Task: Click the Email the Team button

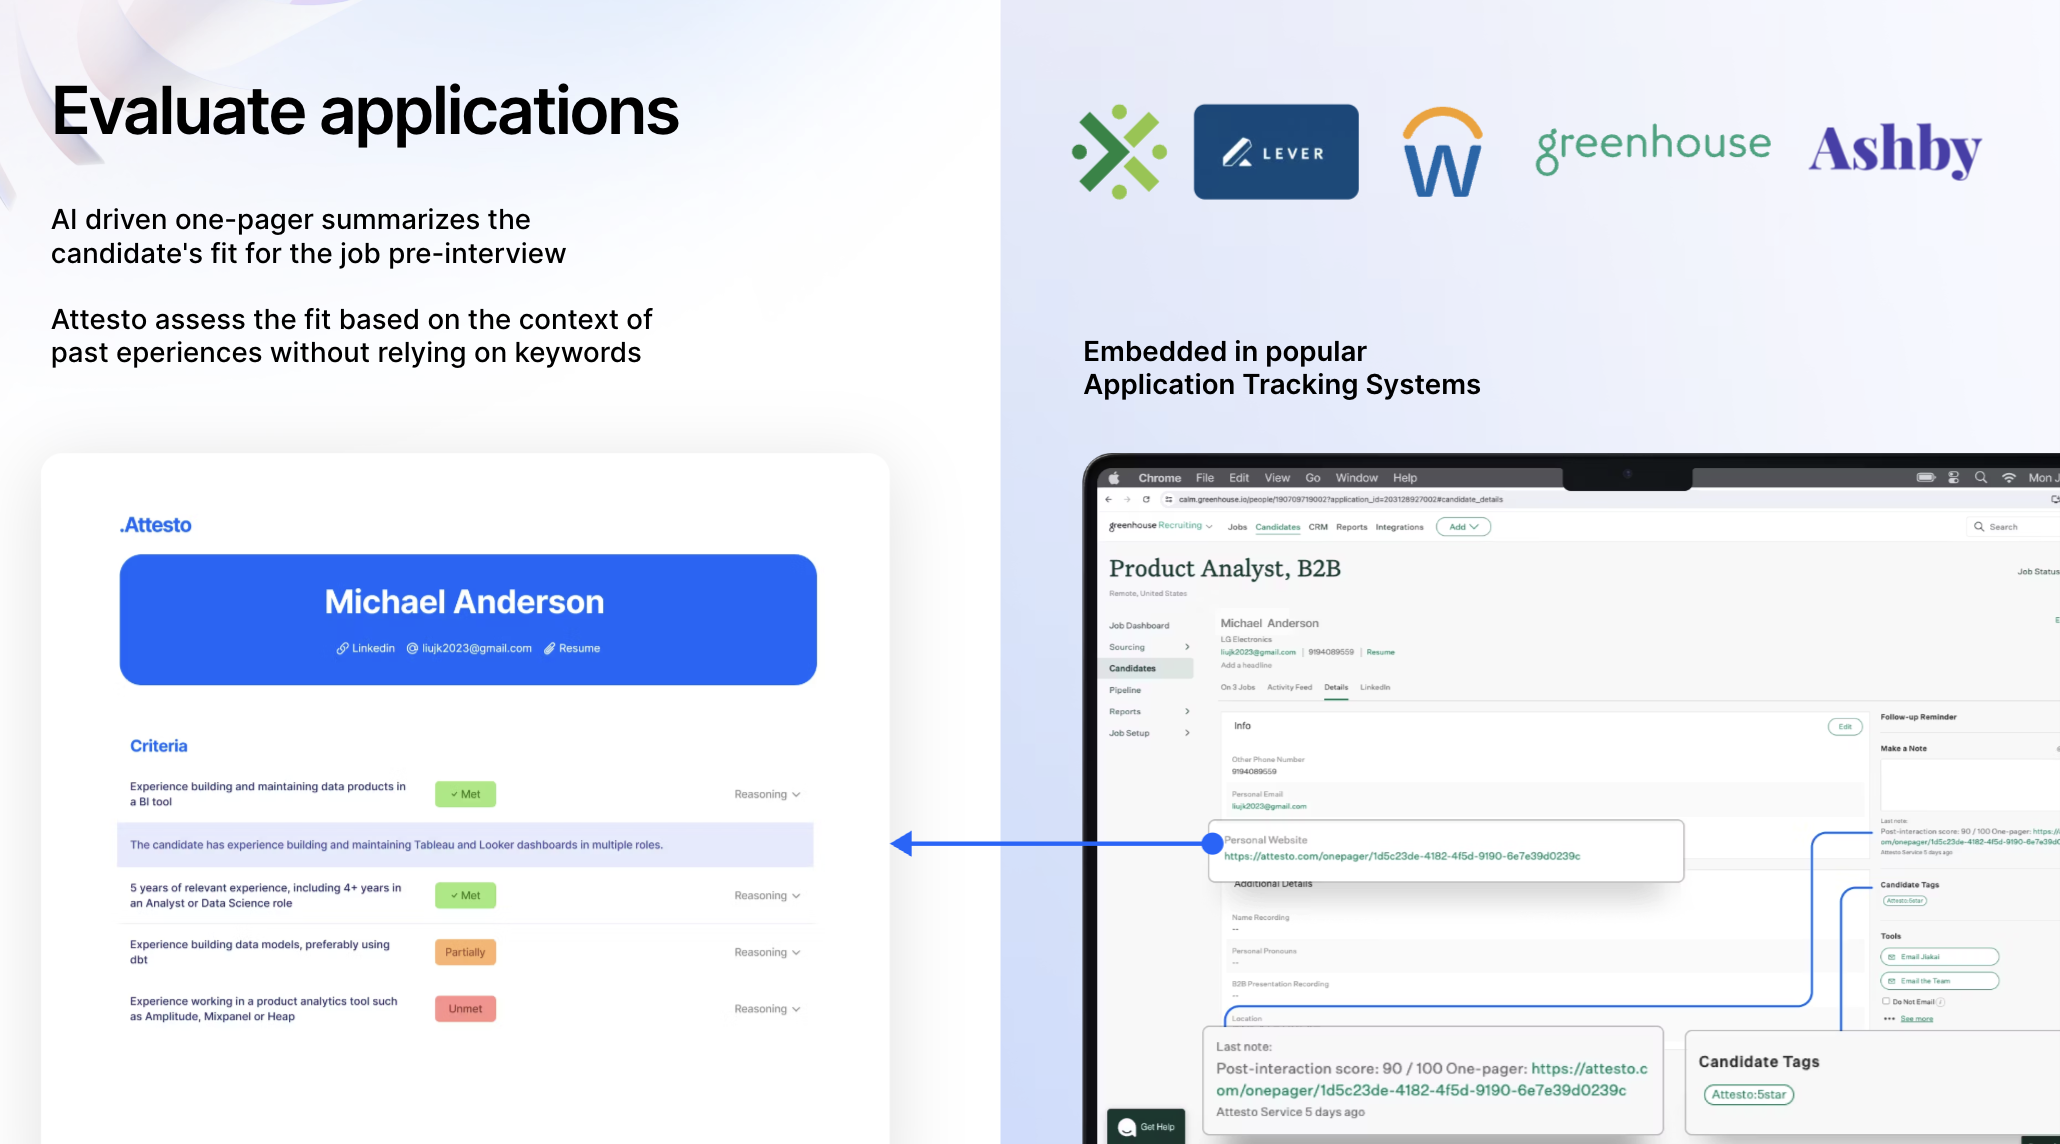Action: click(x=1939, y=981)
